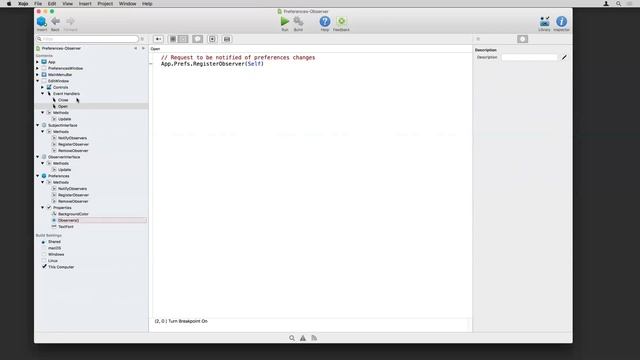Toggle the Inspector icon

pyautogui.click(x=562, y=21)
